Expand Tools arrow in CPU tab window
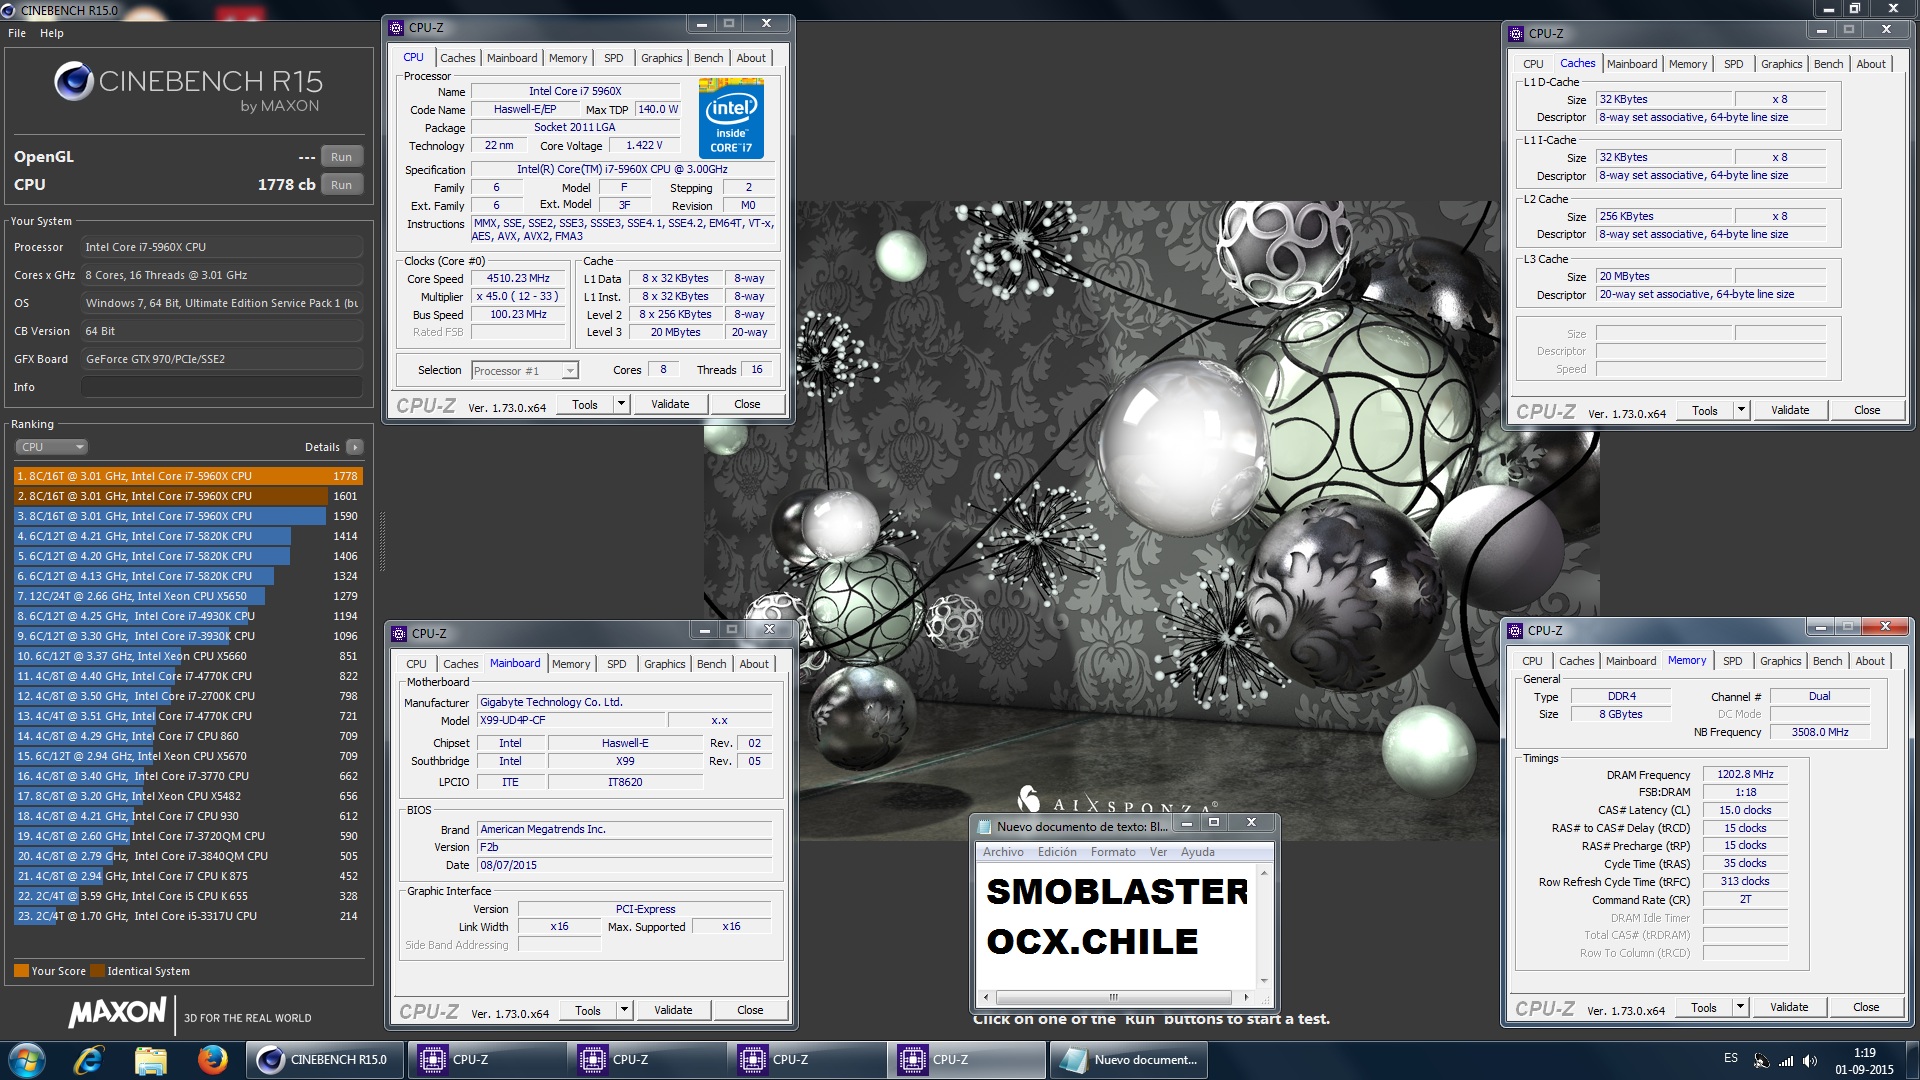Screen dimensions: 1920x1080 621,404
